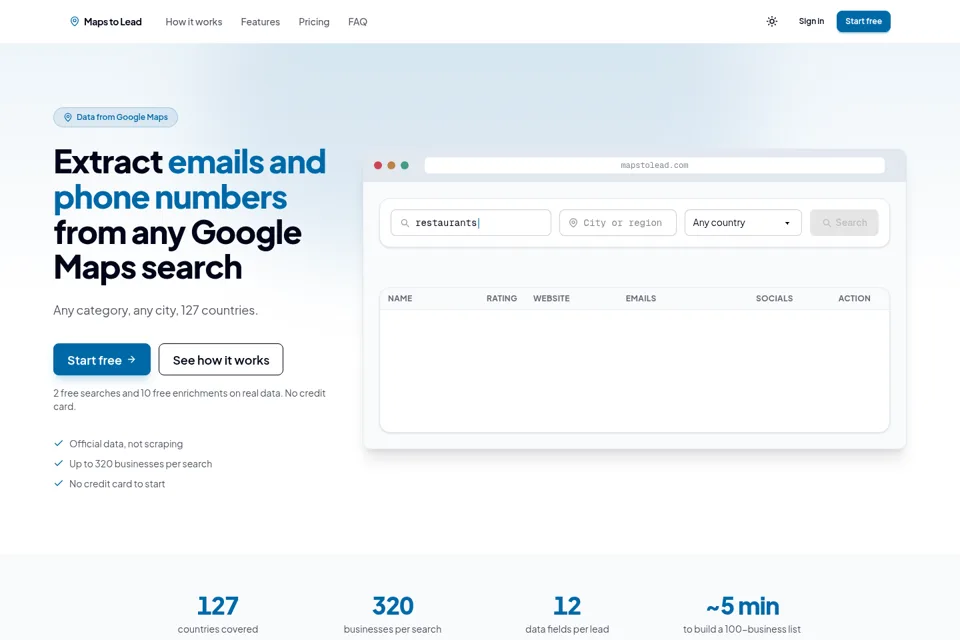Image resolution: width=960 pixels, height=640 pixels.
Task: Click the location pin icon in City field
Action: point(573,223)
